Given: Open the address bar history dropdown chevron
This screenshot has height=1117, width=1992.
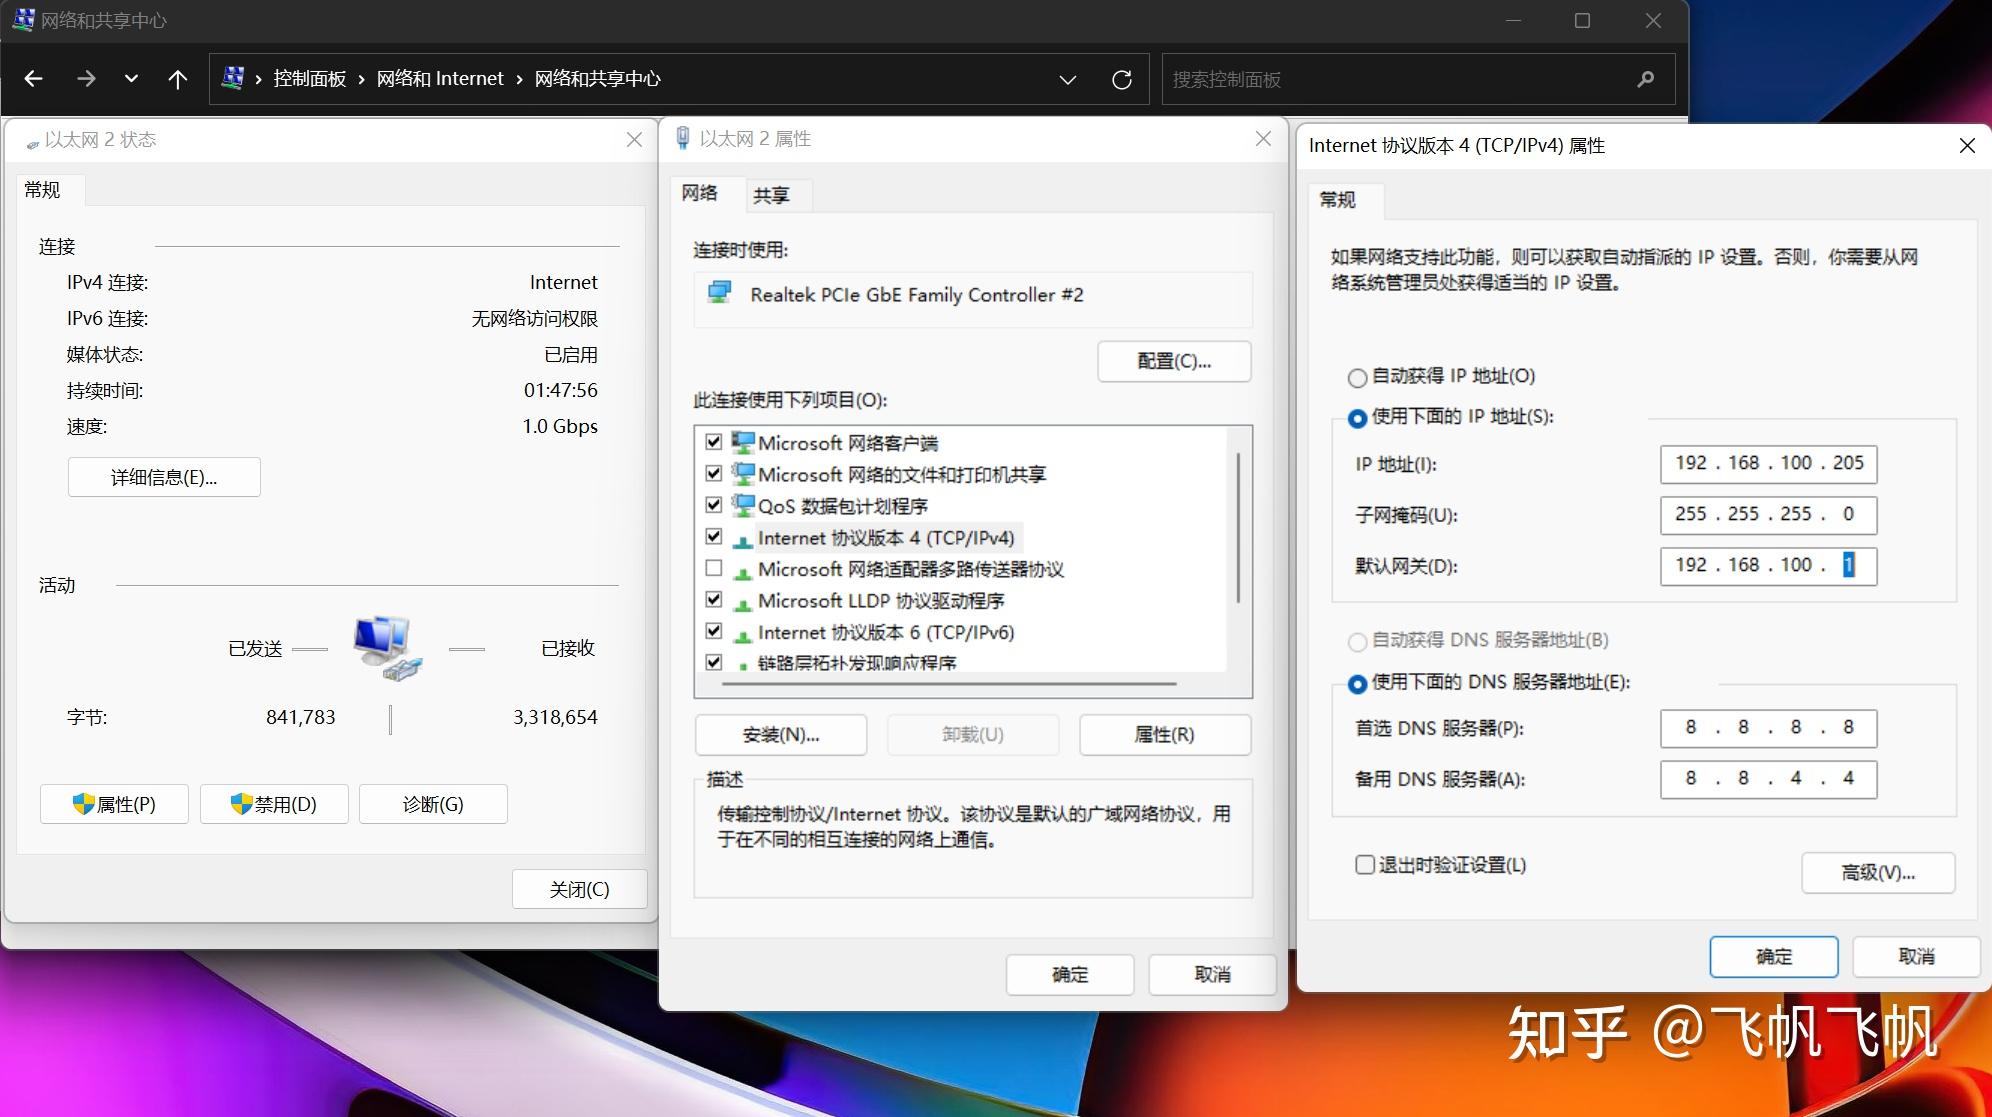Looking at the screenshot, I should pos(1066,79).
